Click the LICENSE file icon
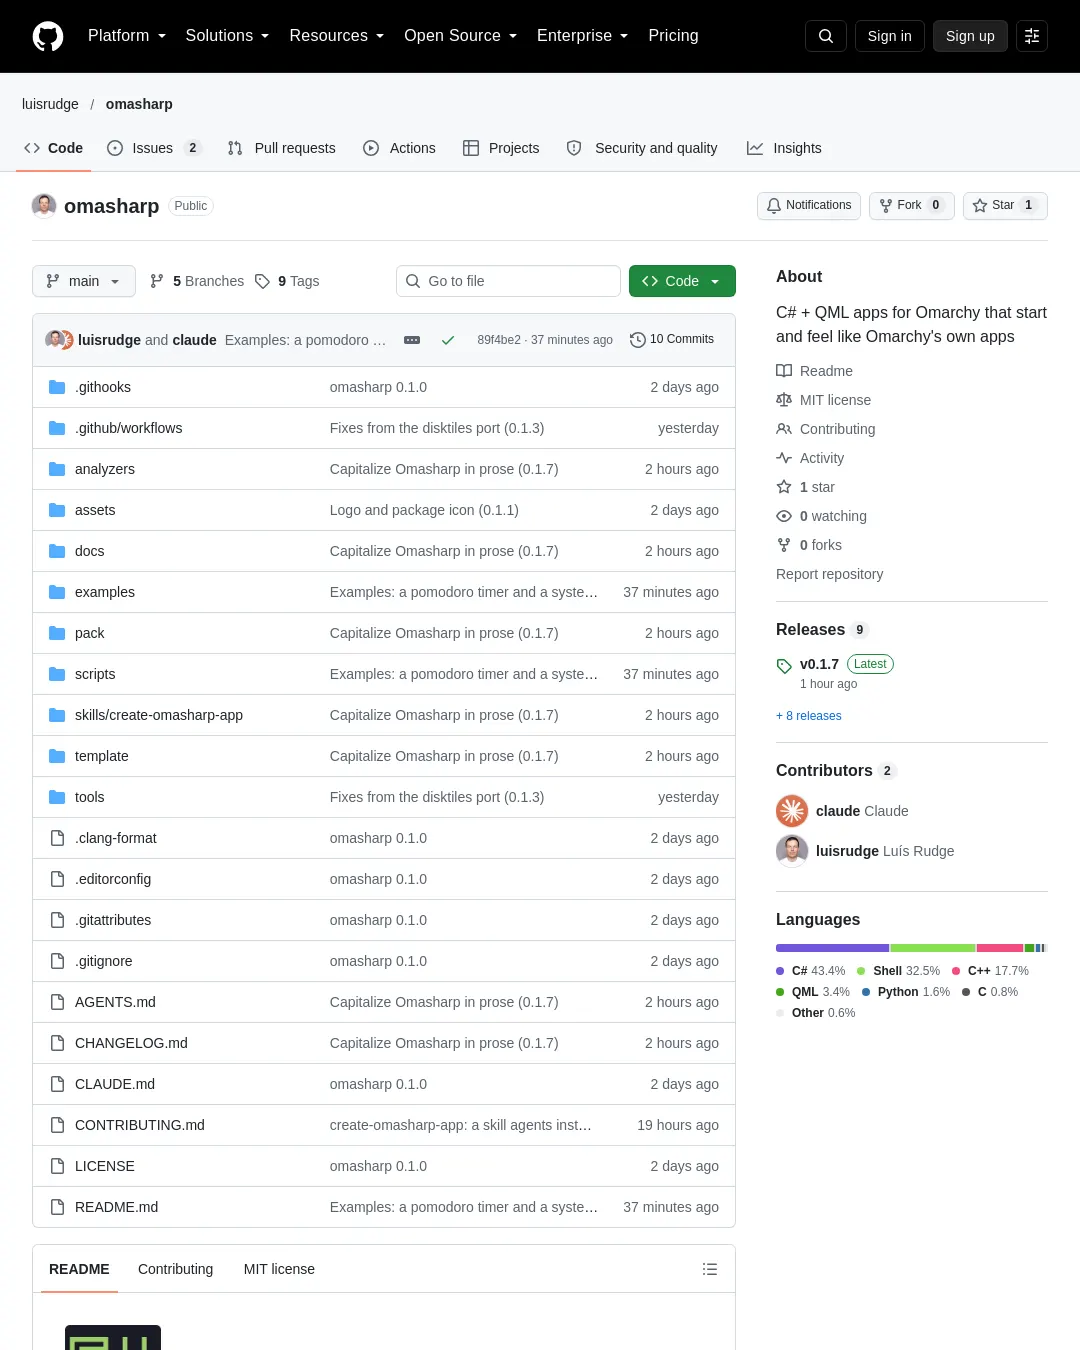Viewport: 1080px width, 1350px height. tap(57, 1166)
